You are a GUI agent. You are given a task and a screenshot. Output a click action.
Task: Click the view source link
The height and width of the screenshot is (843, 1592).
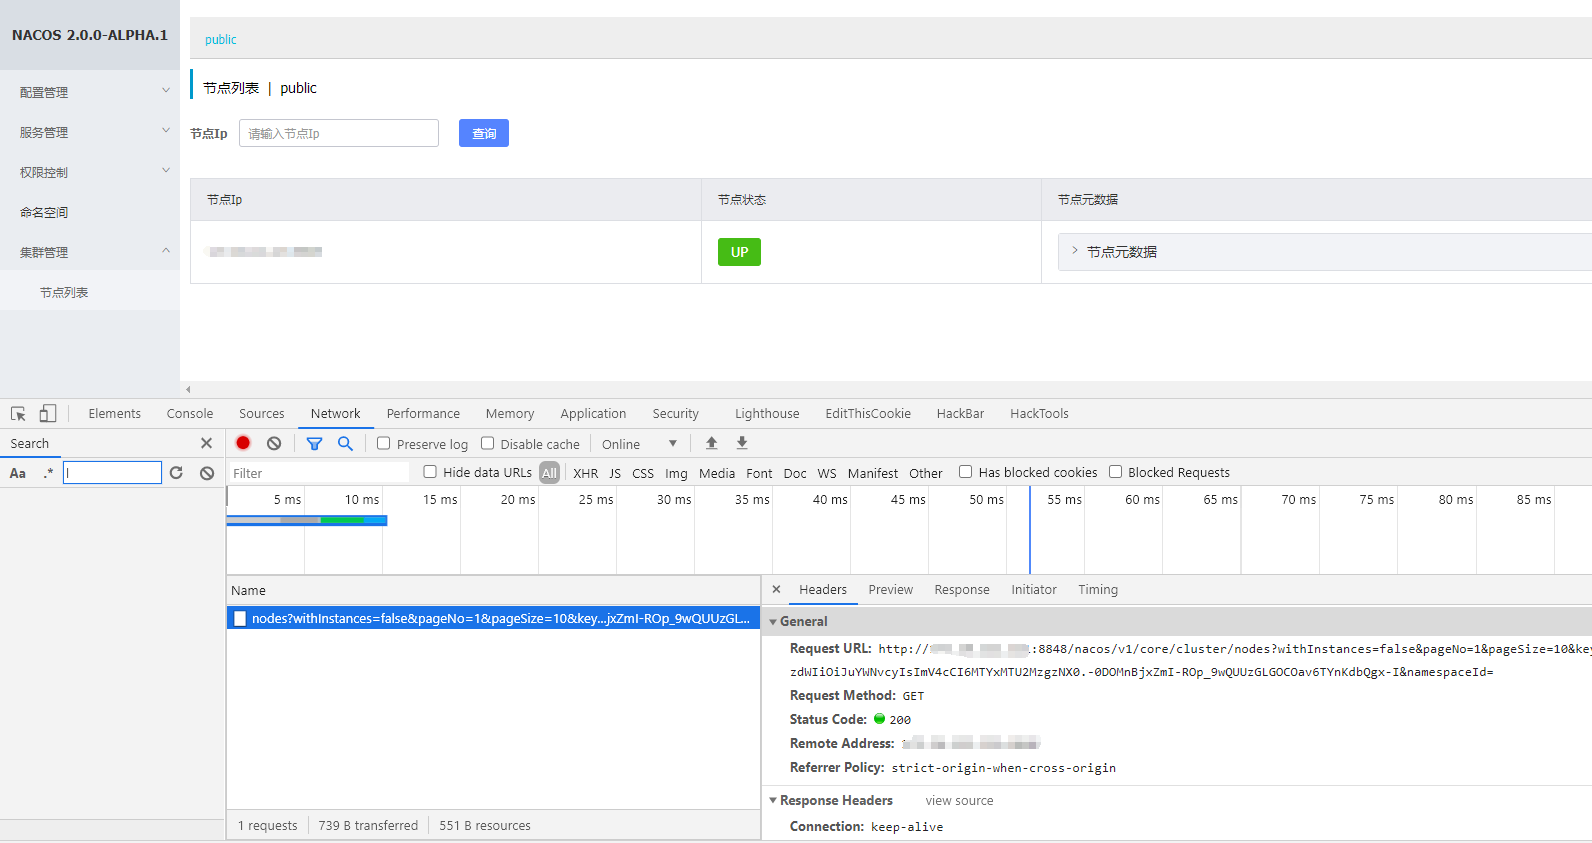959,800
